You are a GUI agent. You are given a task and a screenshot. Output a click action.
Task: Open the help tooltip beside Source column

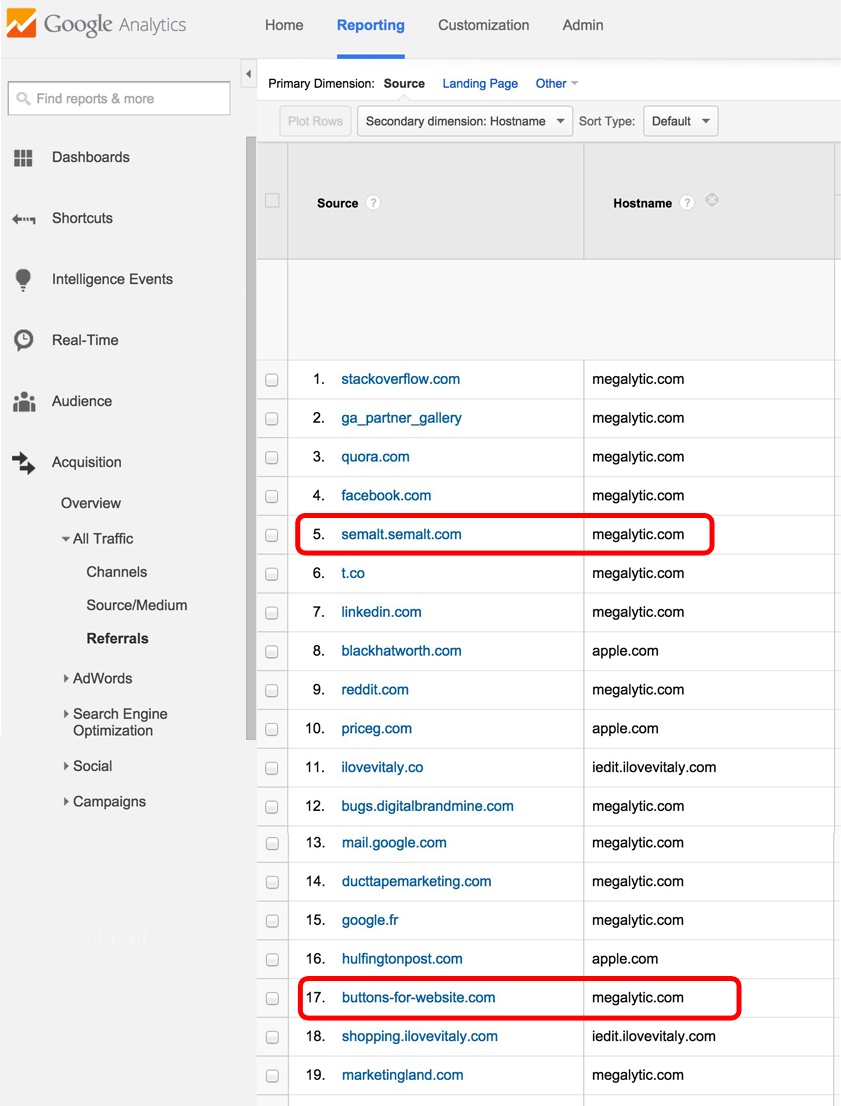pyautogui.click(x=372, y=202)
